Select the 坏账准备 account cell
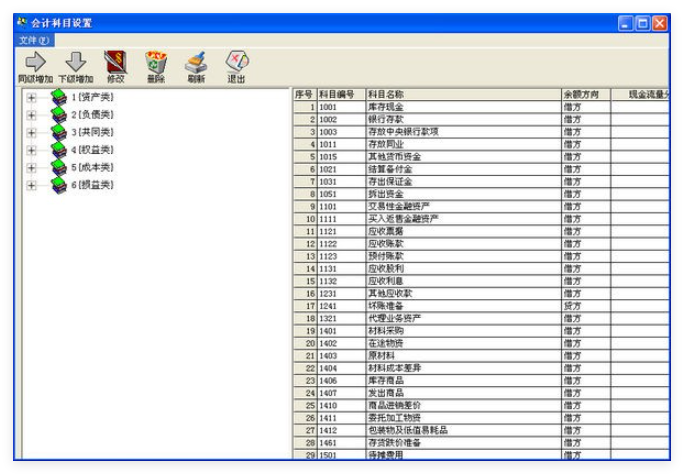Viewport: 684px width, 474px height. tap(463, 306)
